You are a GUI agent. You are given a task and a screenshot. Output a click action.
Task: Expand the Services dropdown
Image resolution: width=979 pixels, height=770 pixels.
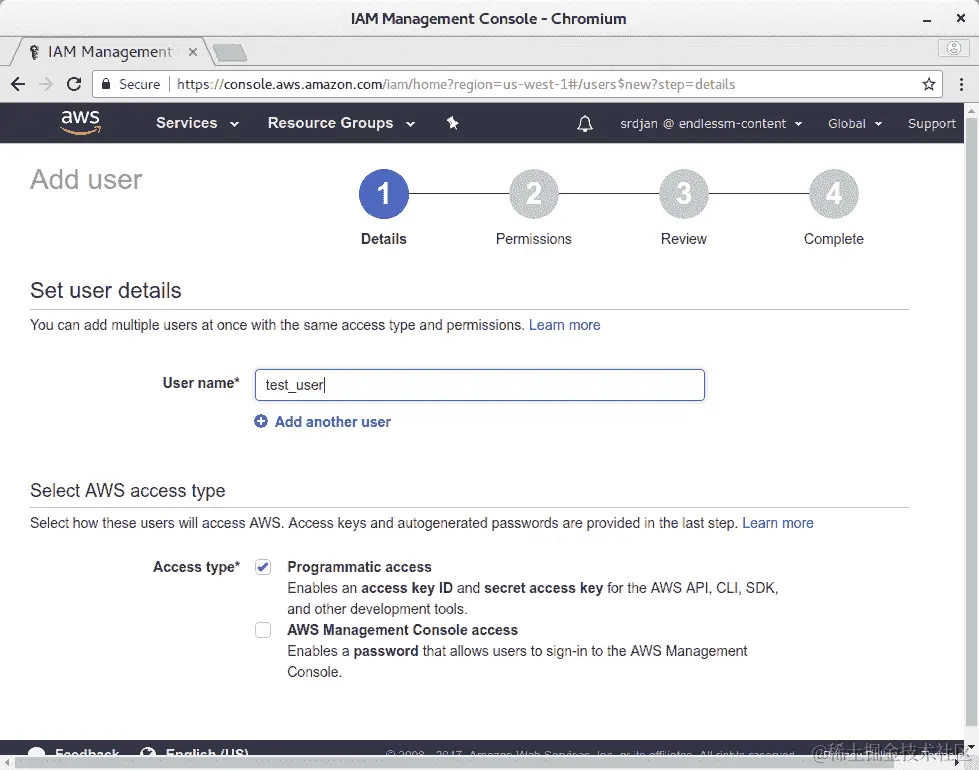[x=197, y=123]
